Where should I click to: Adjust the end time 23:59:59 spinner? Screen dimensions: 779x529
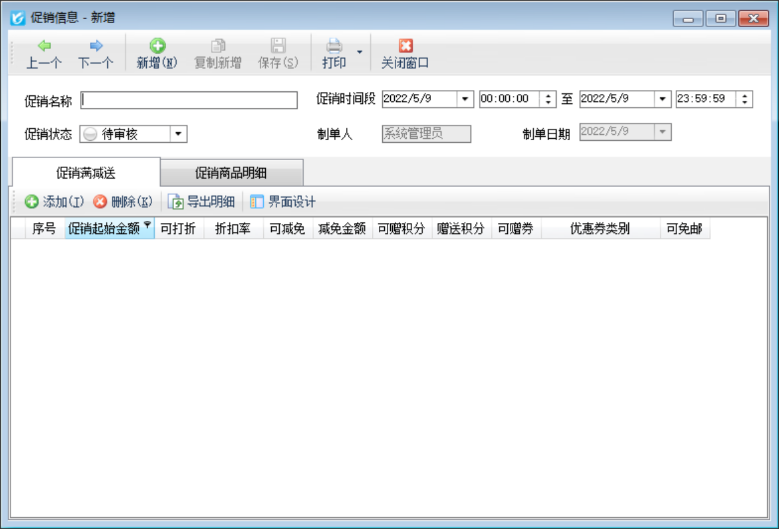point(745,99)
